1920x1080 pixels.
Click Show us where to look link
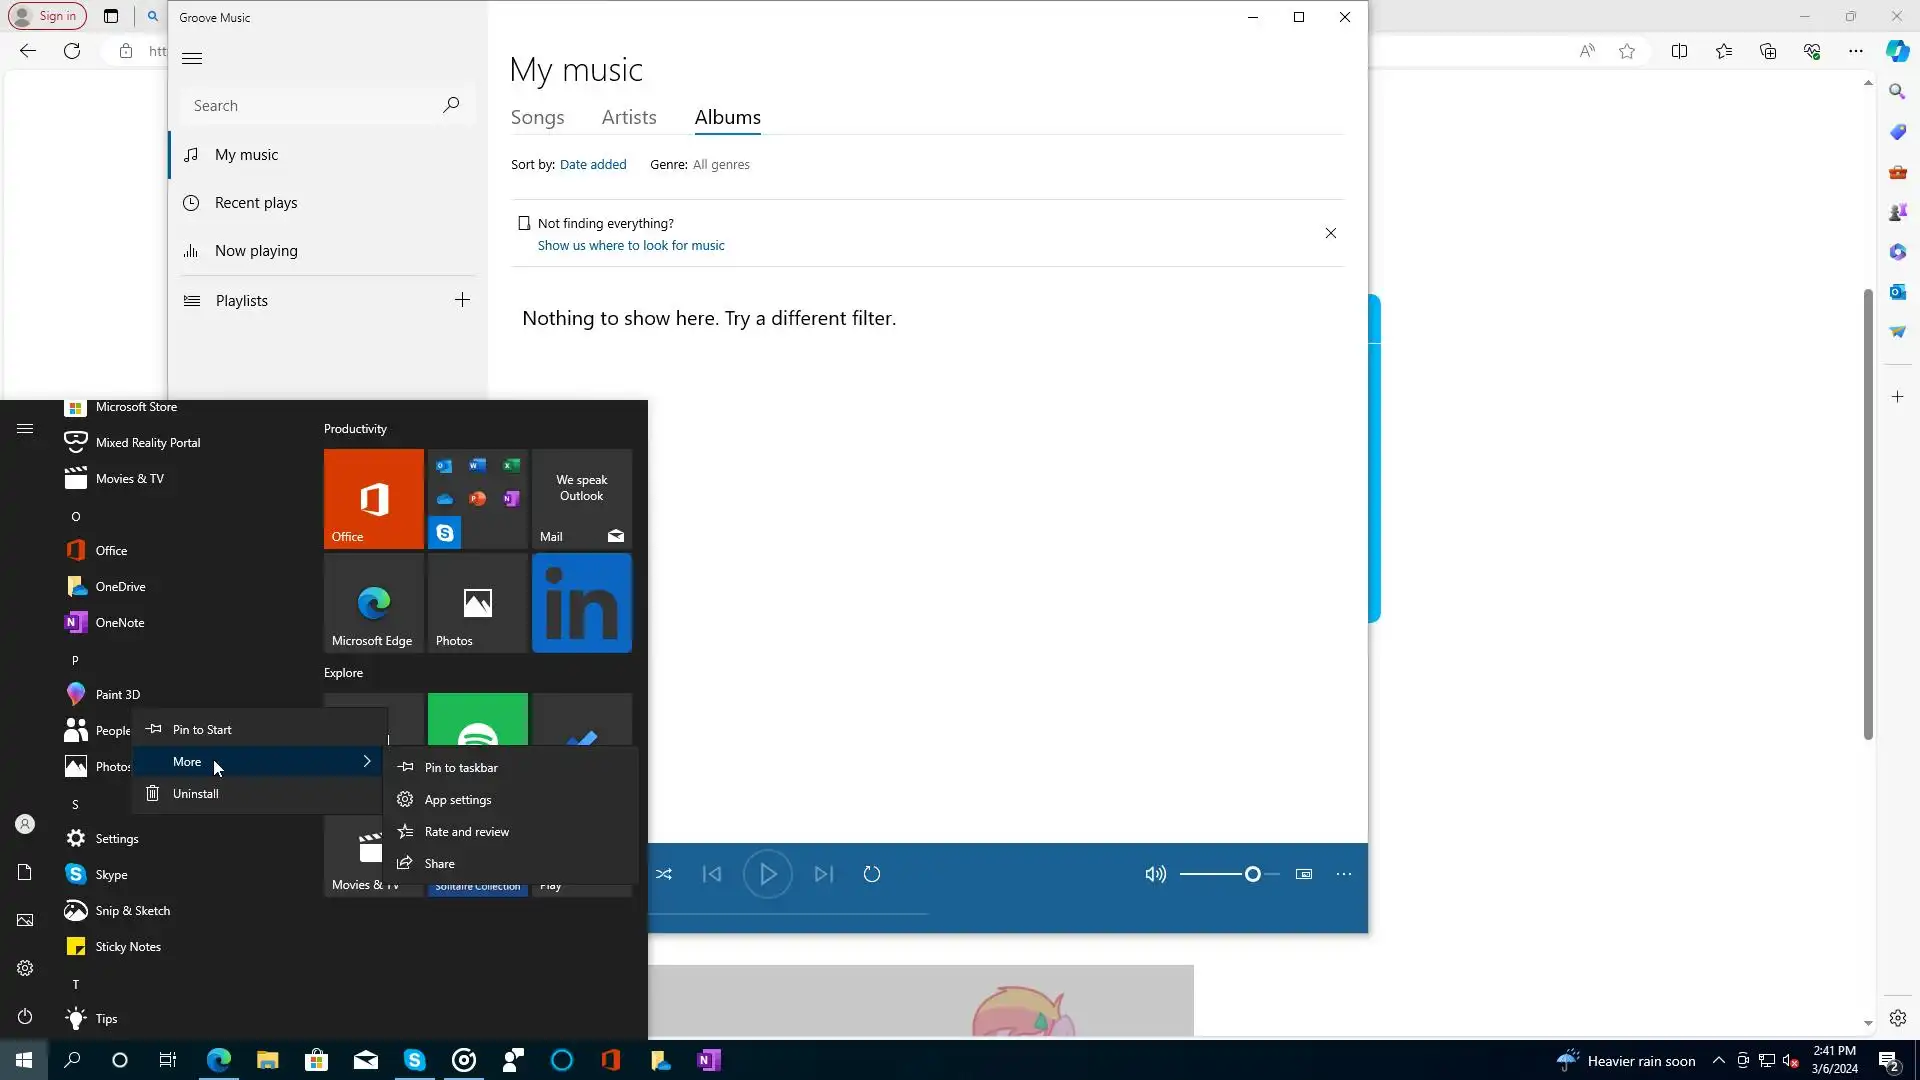click(x=631, y=246)
